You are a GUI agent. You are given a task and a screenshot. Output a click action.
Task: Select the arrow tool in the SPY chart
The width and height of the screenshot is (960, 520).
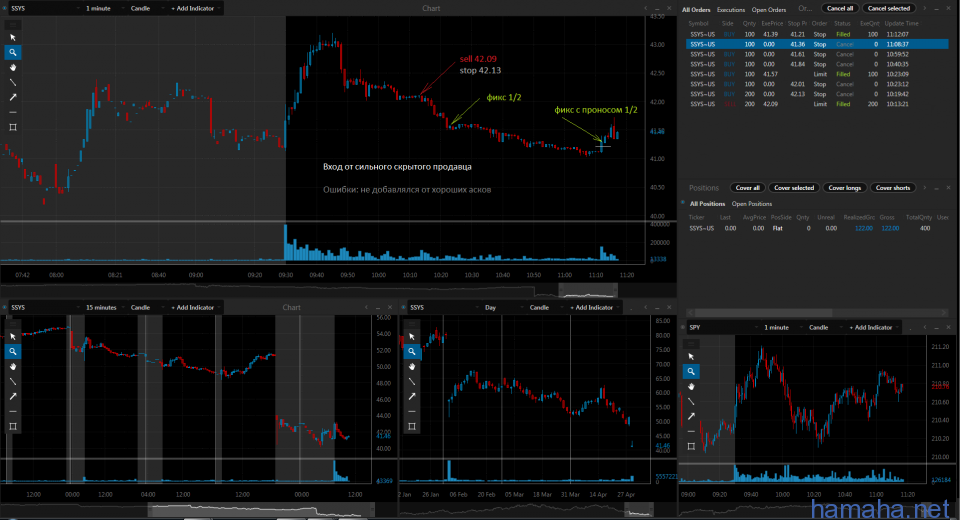pos(691,416)
